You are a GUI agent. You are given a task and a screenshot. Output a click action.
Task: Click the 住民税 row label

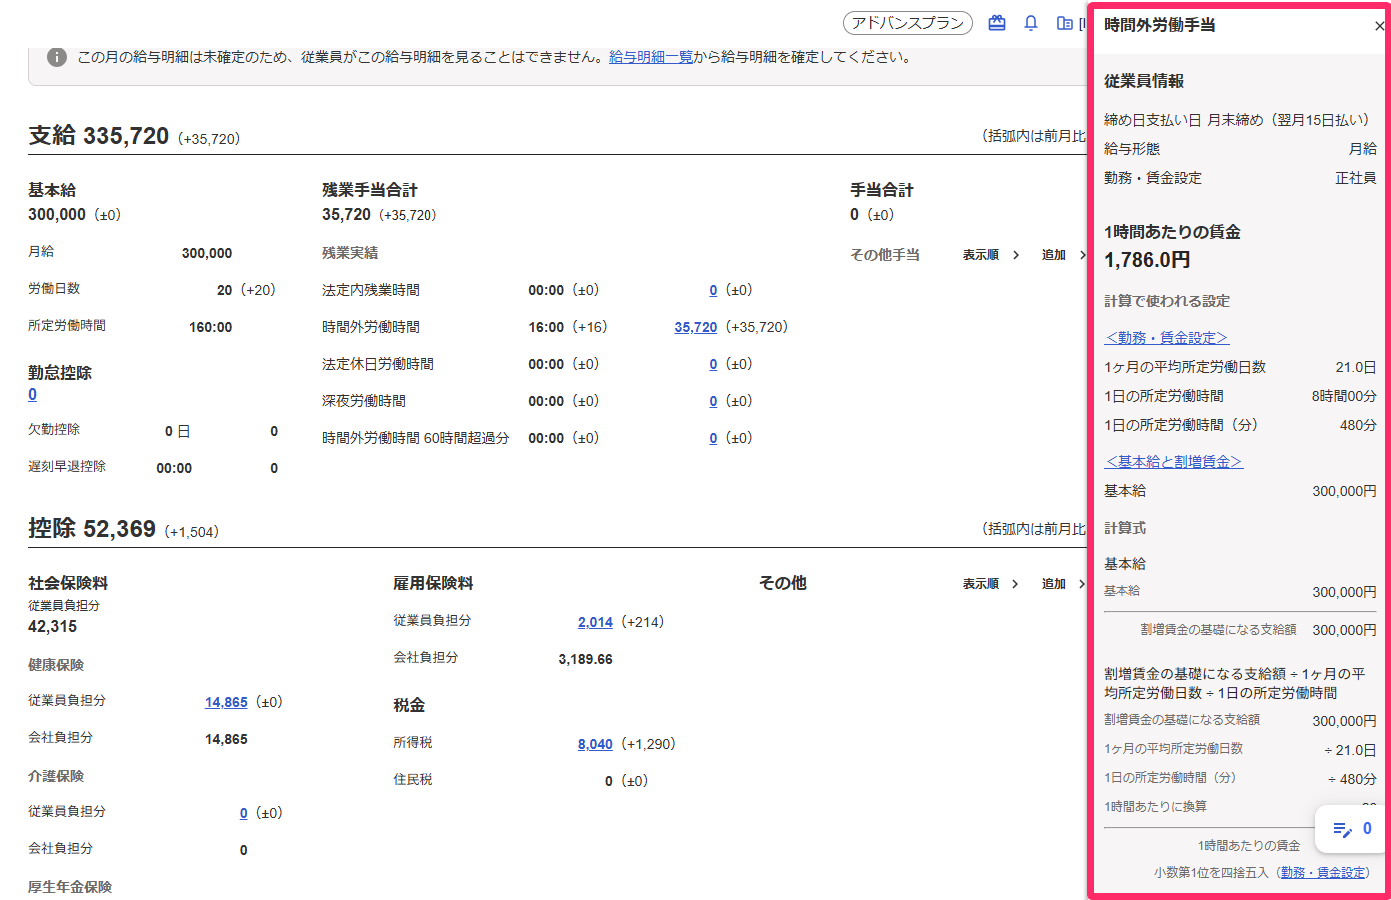(x=413, y=779)
